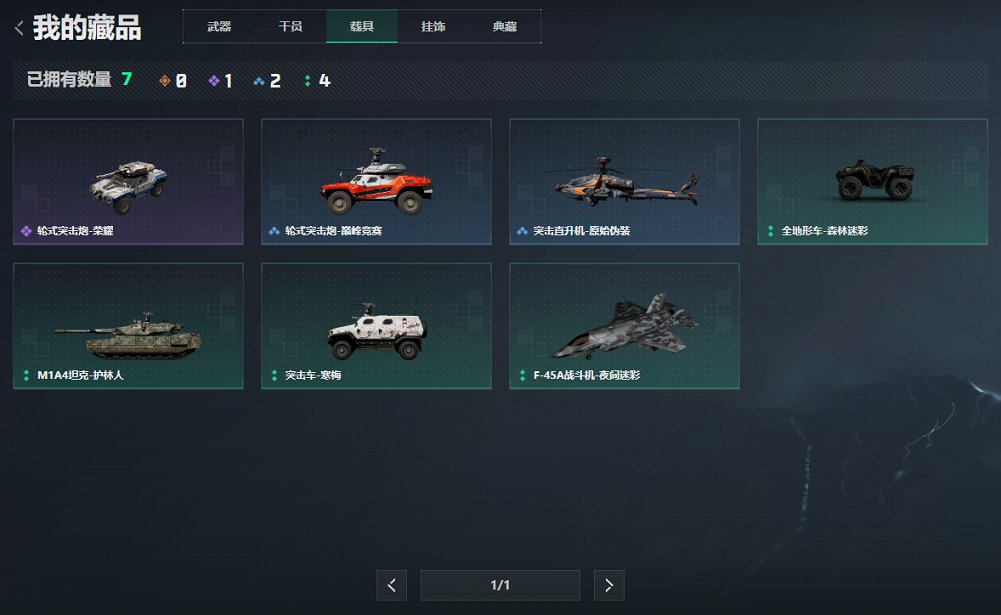Click the blue rarity count icon
The image size is (1001, 615).
(x=259, y=81)
